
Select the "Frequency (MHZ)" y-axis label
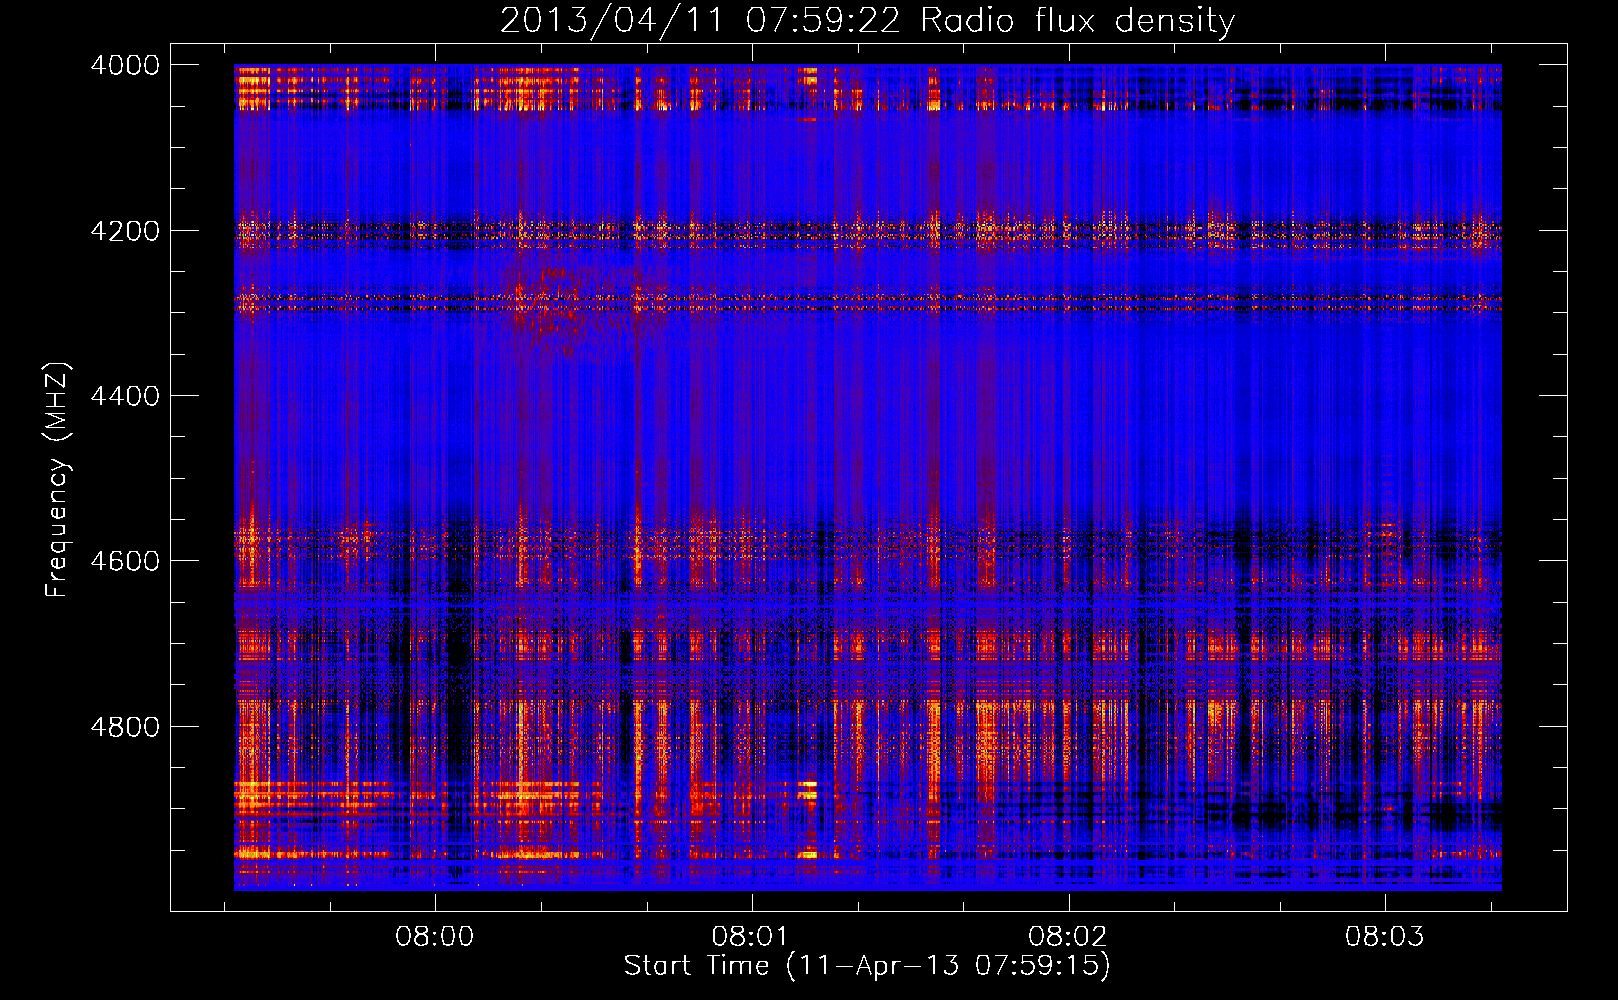pyautogui.click(x=57, y=480)
